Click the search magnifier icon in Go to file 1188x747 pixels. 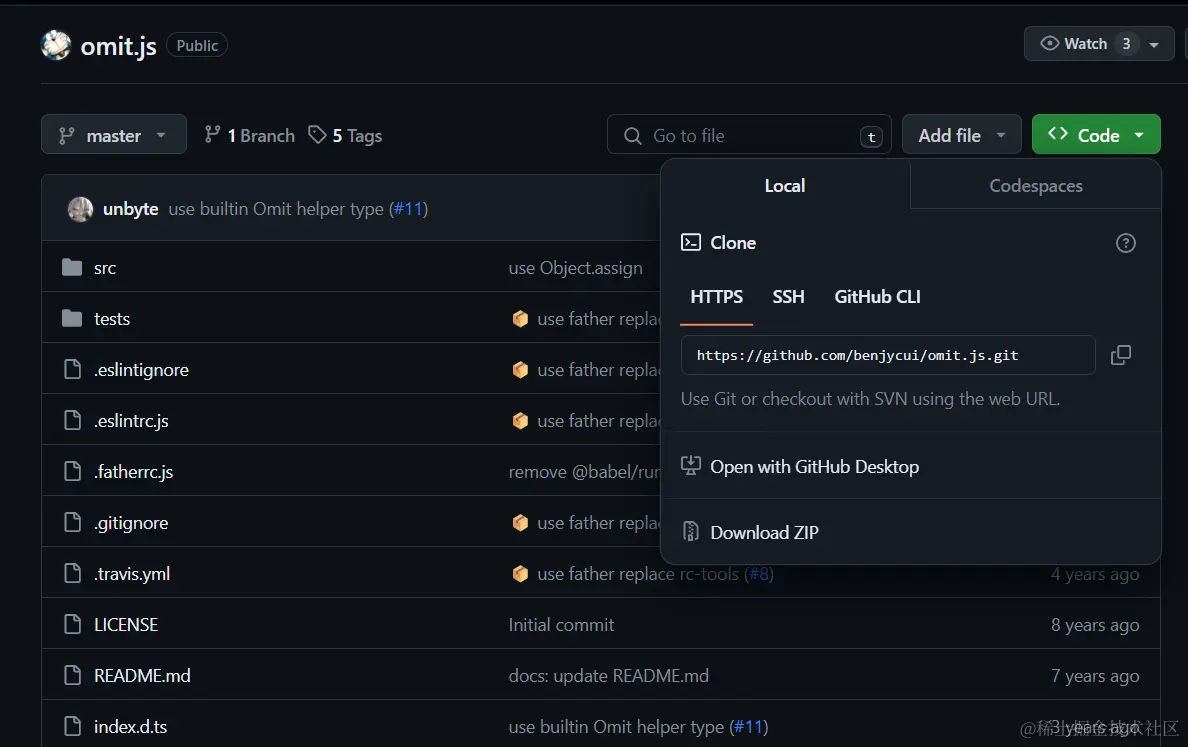pyautogui.click(x=632, y=136)
